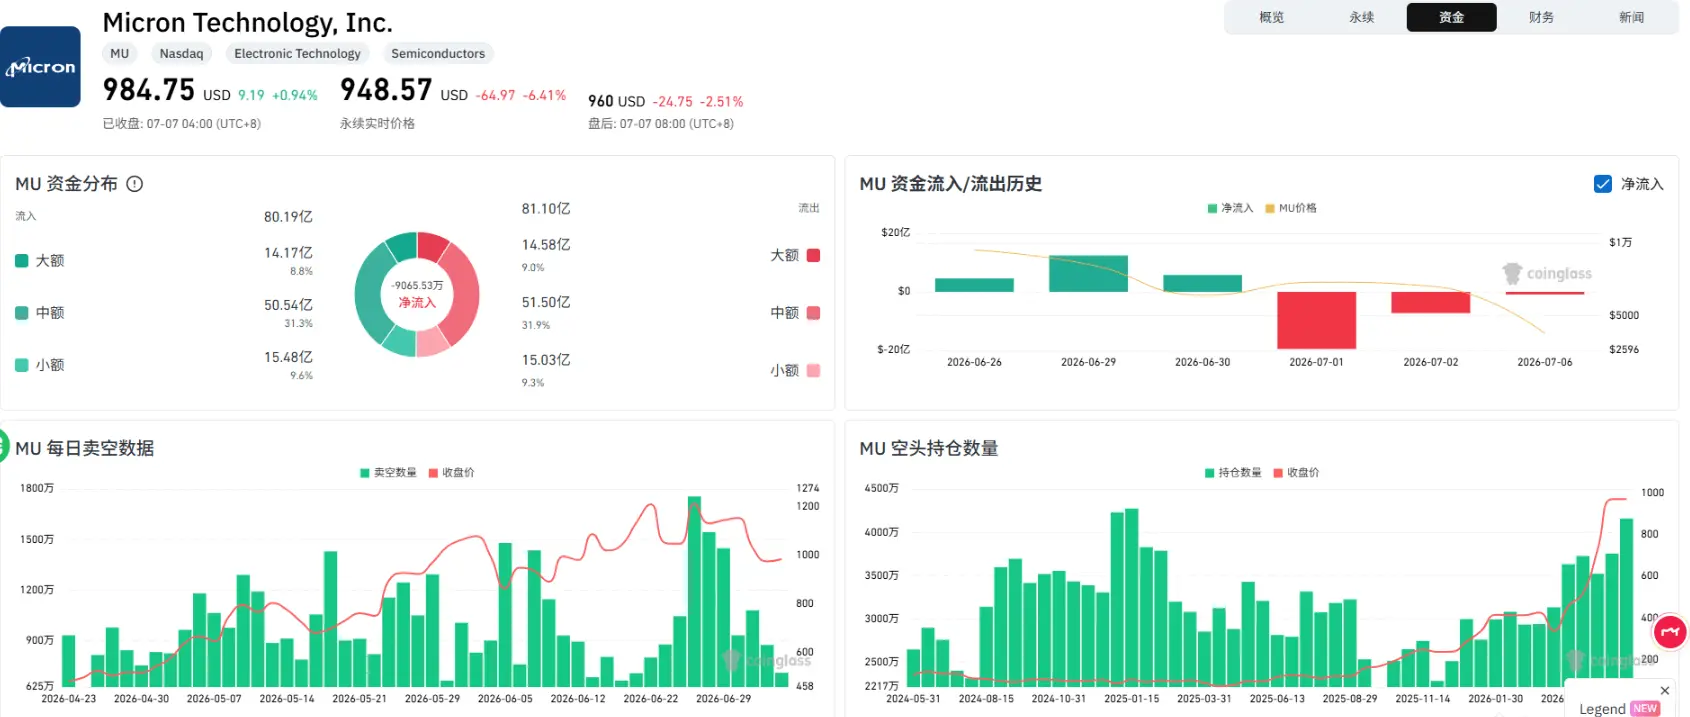Open the 永续 tab
This screenshot has width=1690, height=717.
tap(1361, 17)
